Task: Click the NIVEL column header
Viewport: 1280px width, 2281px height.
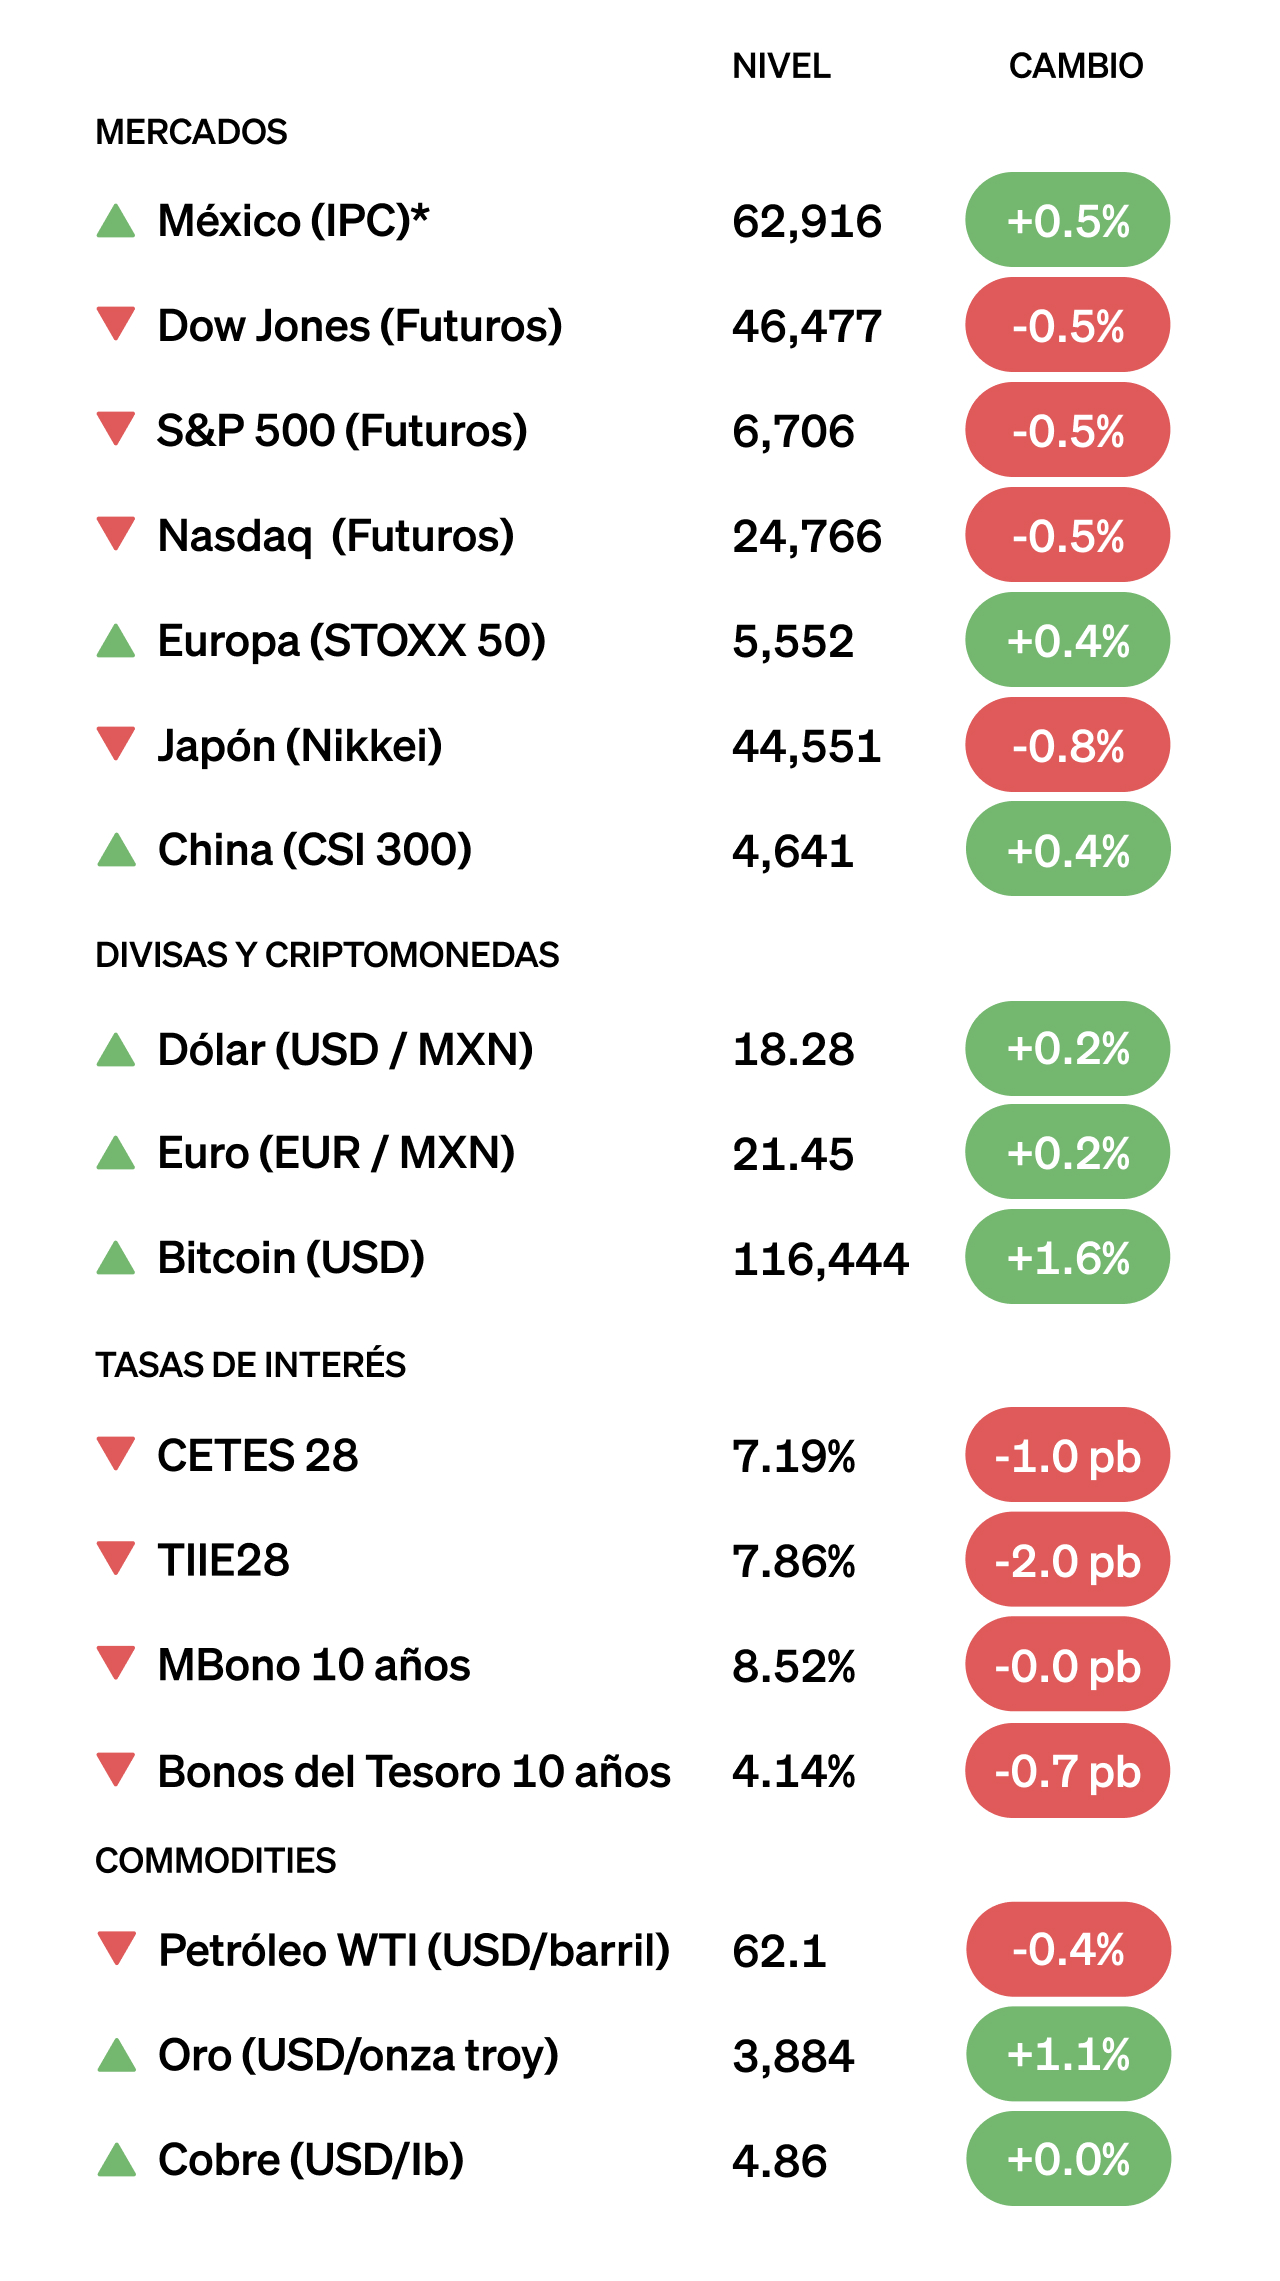Action: click(x=781, y=66)
